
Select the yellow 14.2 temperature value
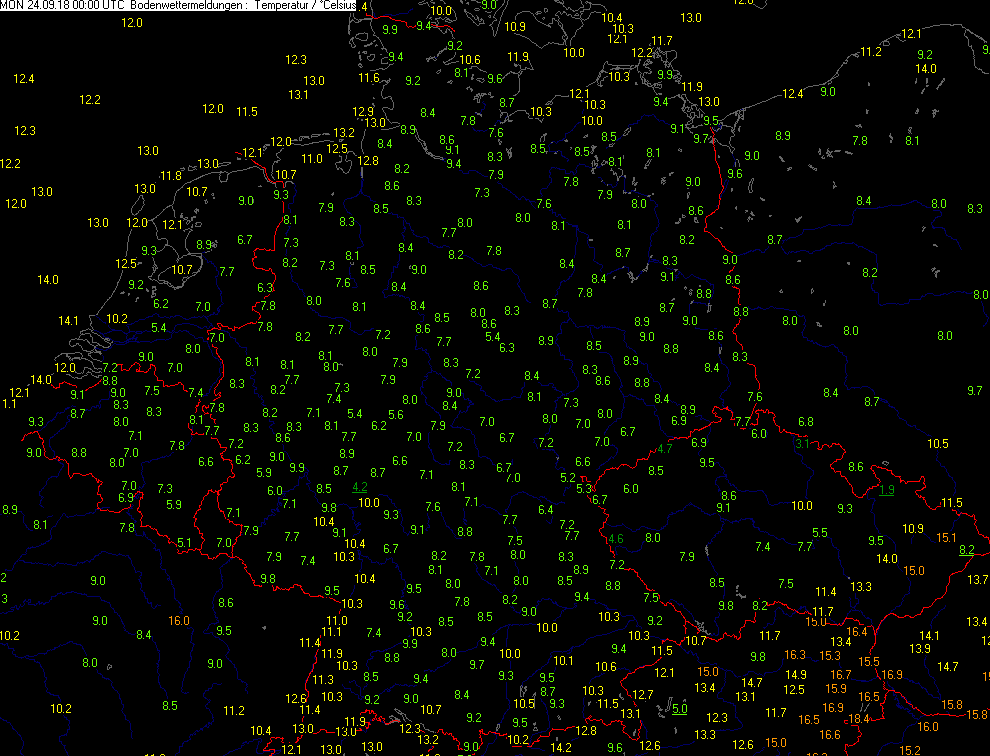[x=561, y=747]
